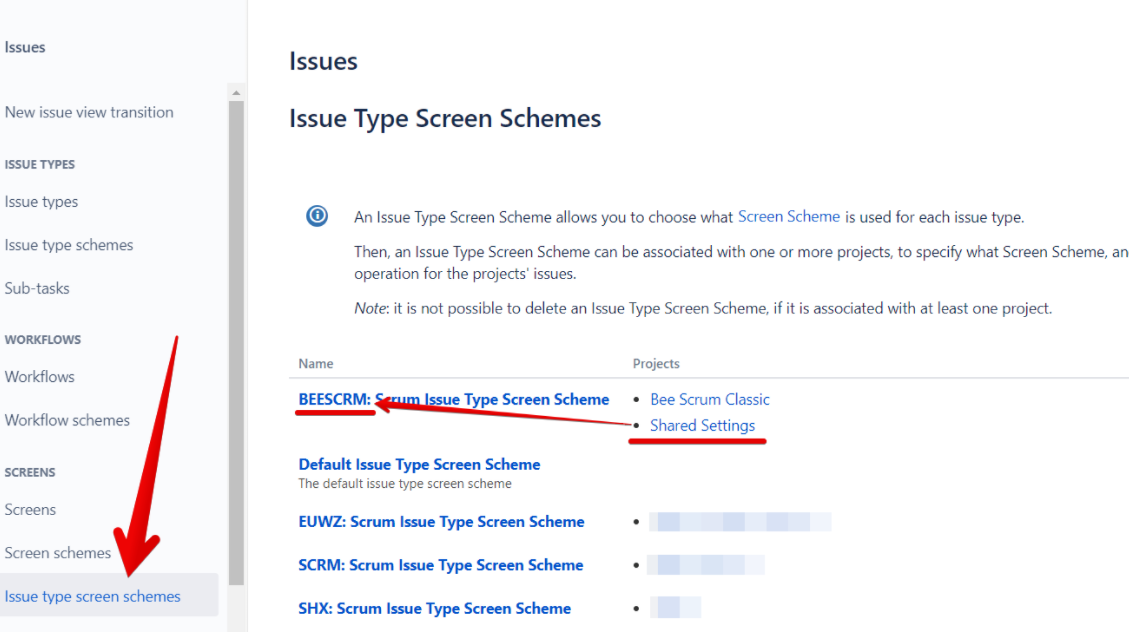Select BEESCRM: Scrum Issue Type Screen Scheme
This screenshot has height=632, width=1129.
[x=453, y=399]
